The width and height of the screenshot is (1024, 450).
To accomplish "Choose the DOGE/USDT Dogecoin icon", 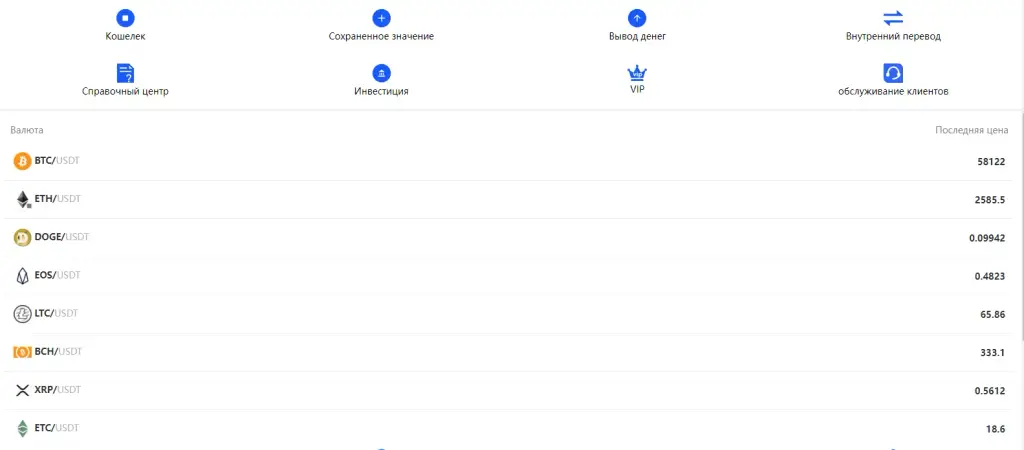I will [22, 238].
